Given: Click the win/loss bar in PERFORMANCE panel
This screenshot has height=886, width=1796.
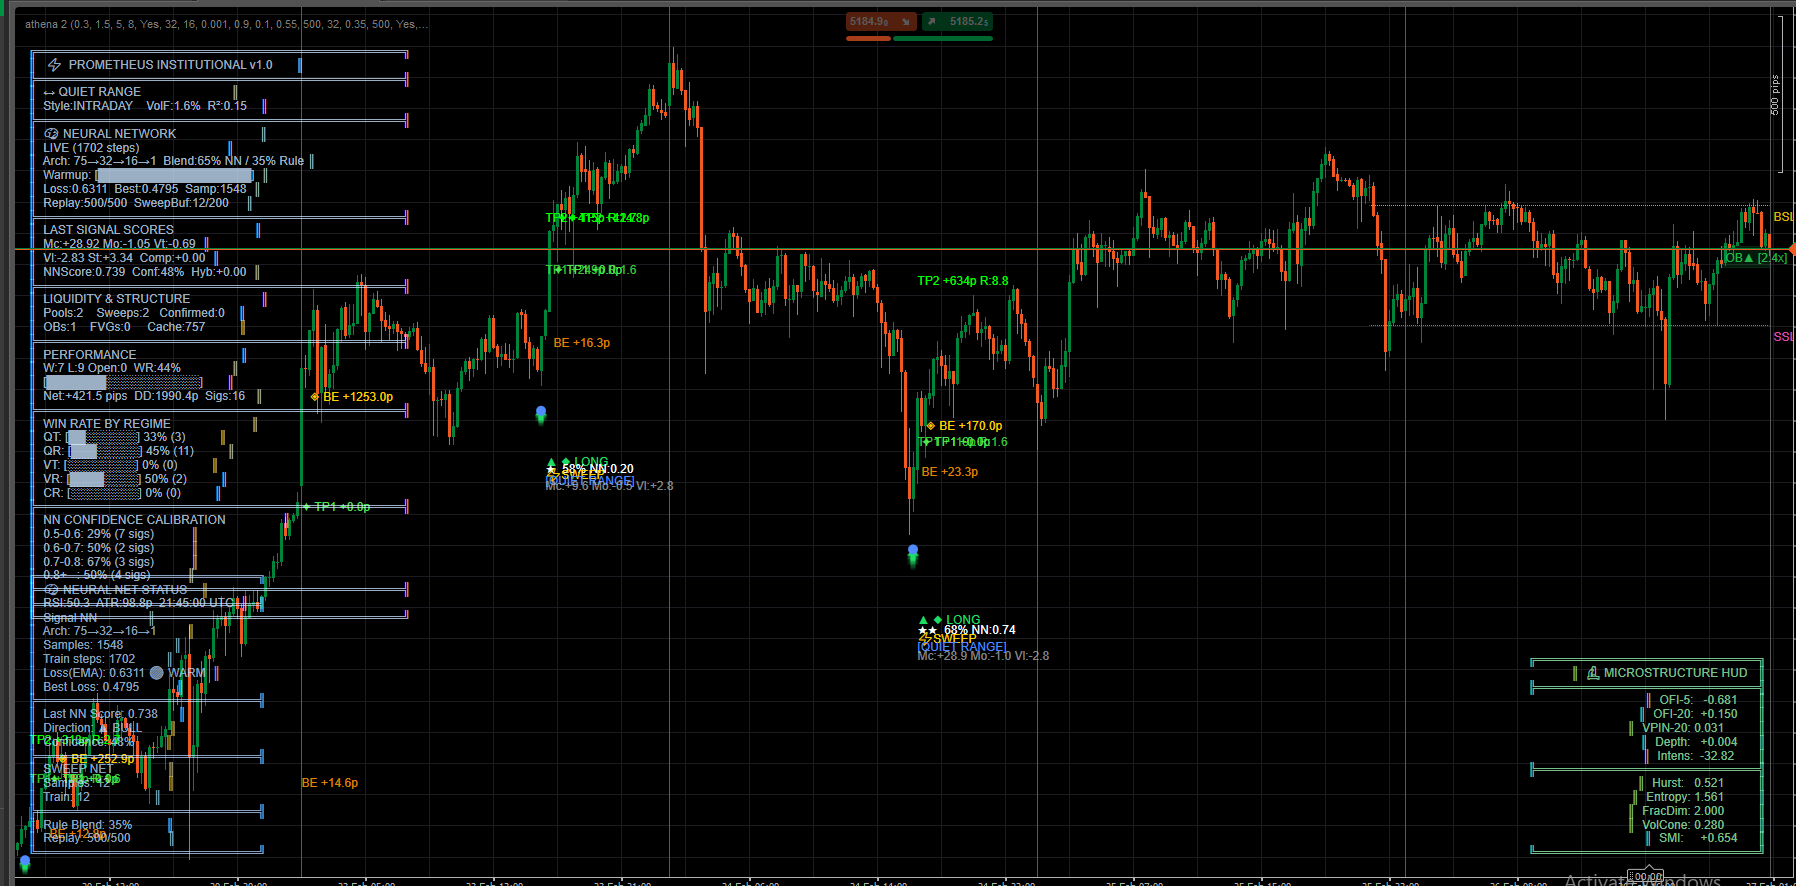Looking at the screenshot, I should 123,382.
